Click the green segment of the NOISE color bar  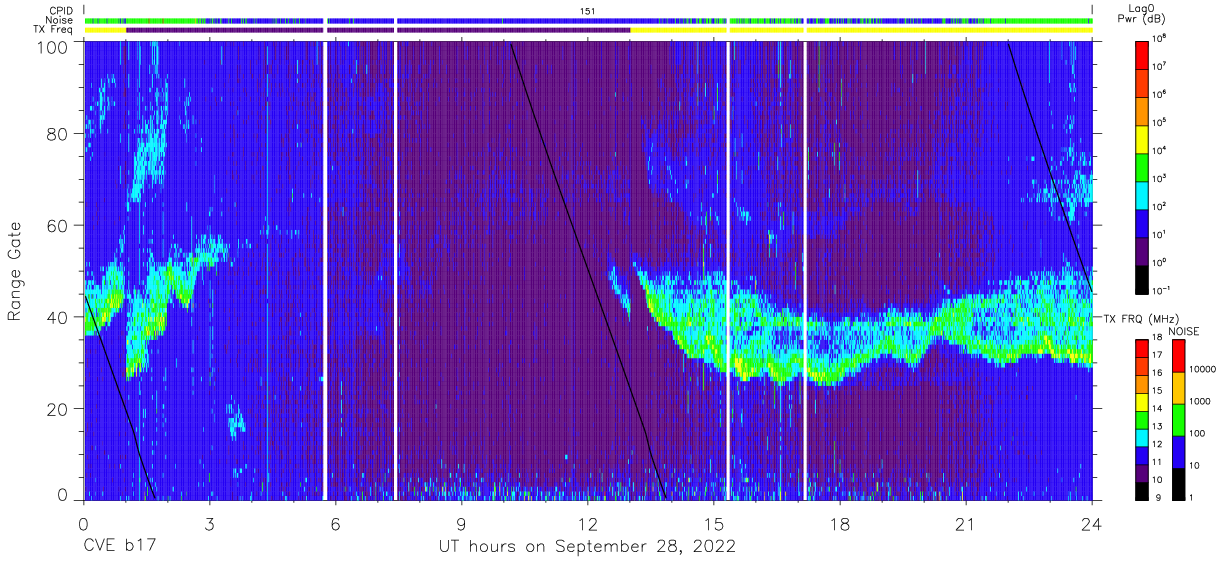[x=1178, y=419]
